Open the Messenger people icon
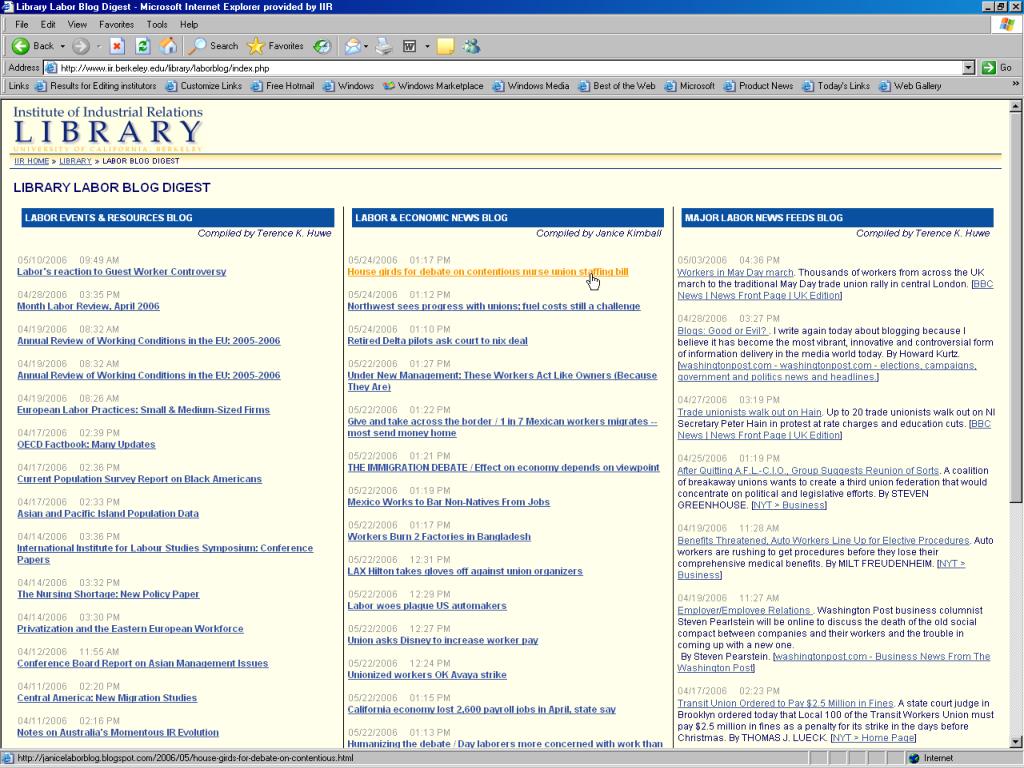The image size is (1024, 768). point(472,46)
